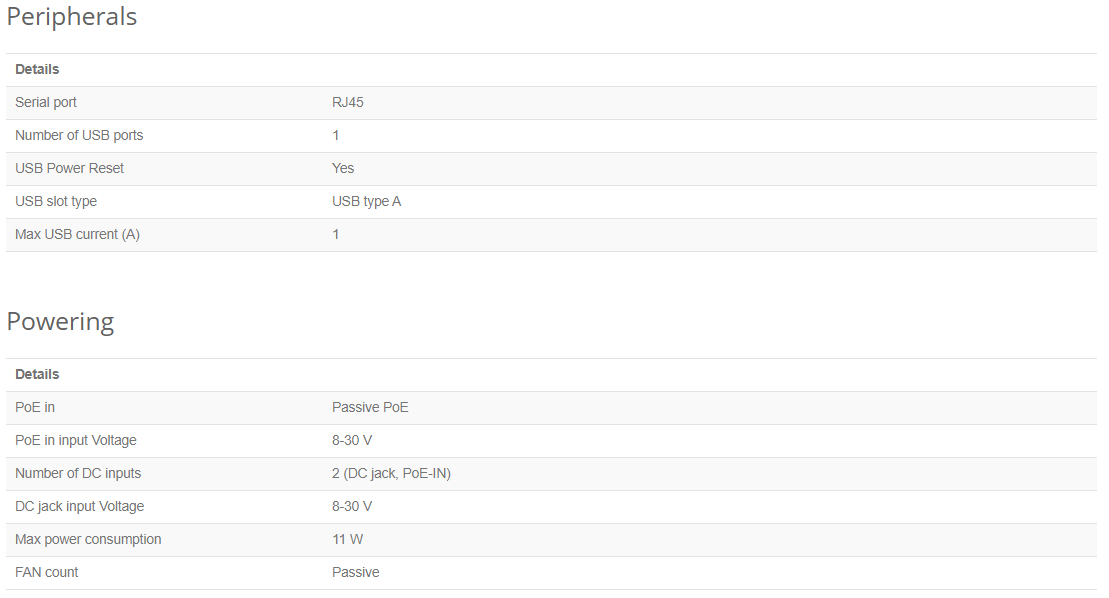
Task: Select the Details header in Peripherals table
Action: click(37, 69)
